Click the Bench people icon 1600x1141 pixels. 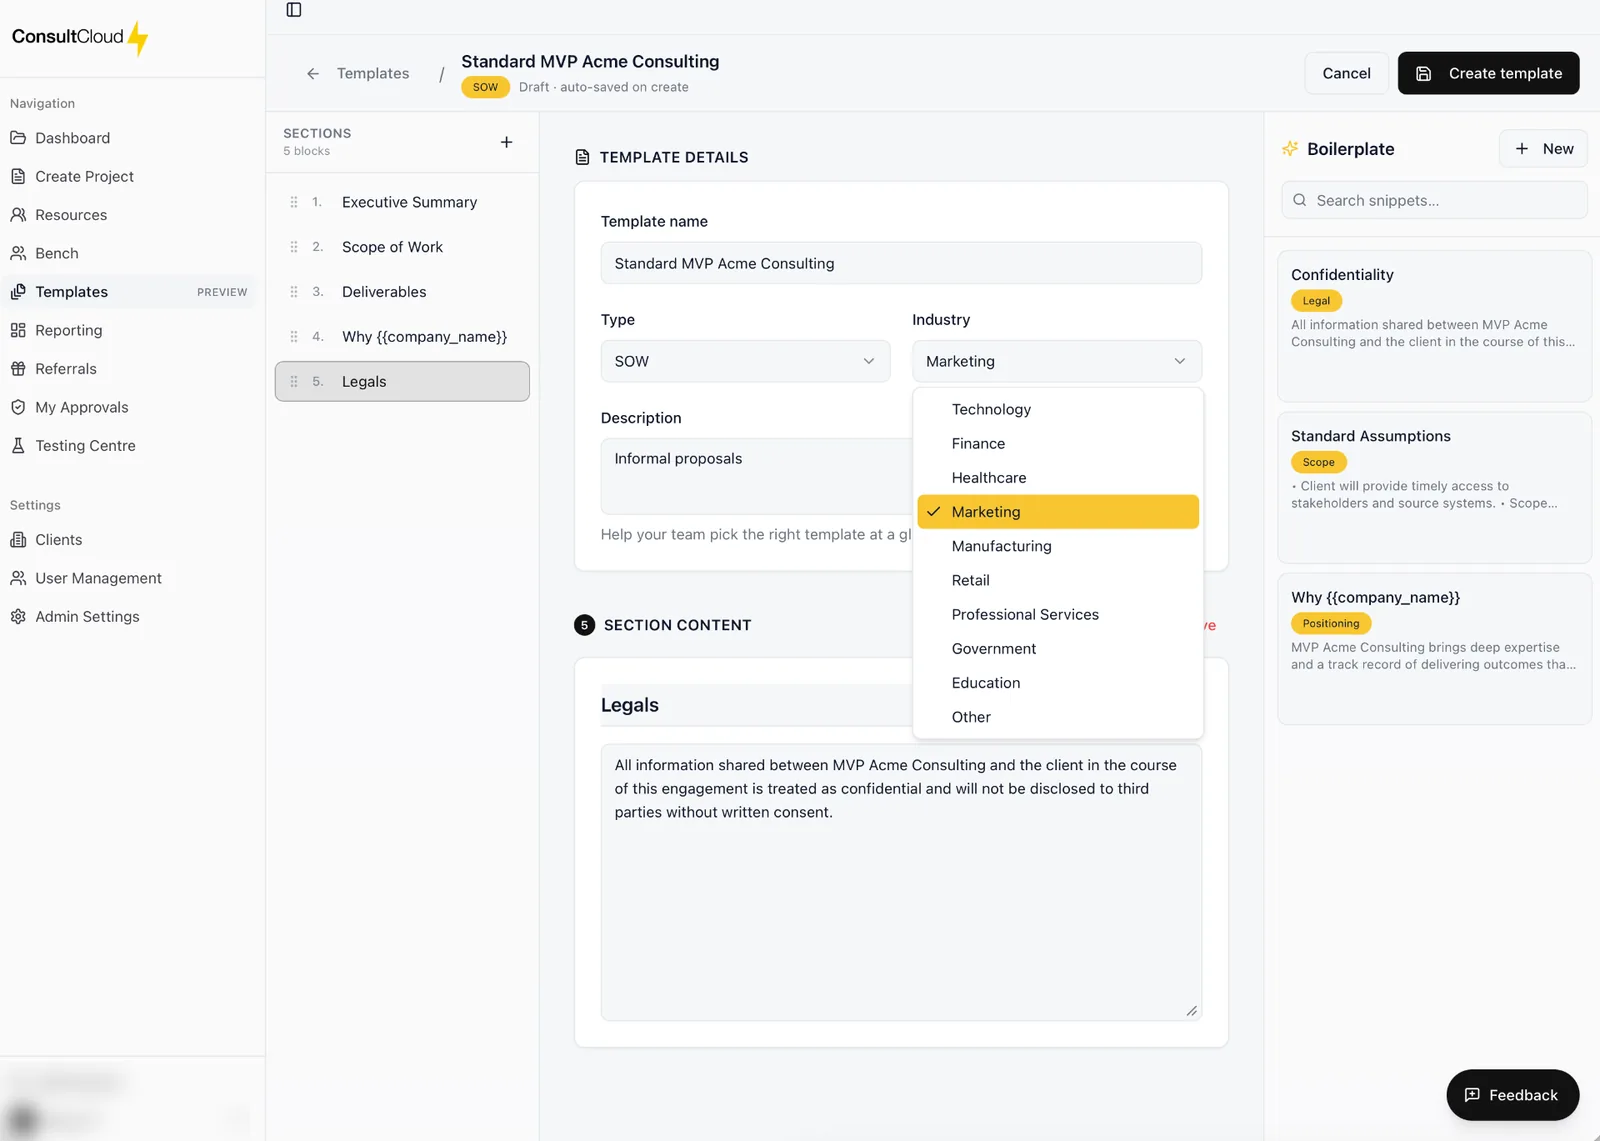click(x=18, y=253)
